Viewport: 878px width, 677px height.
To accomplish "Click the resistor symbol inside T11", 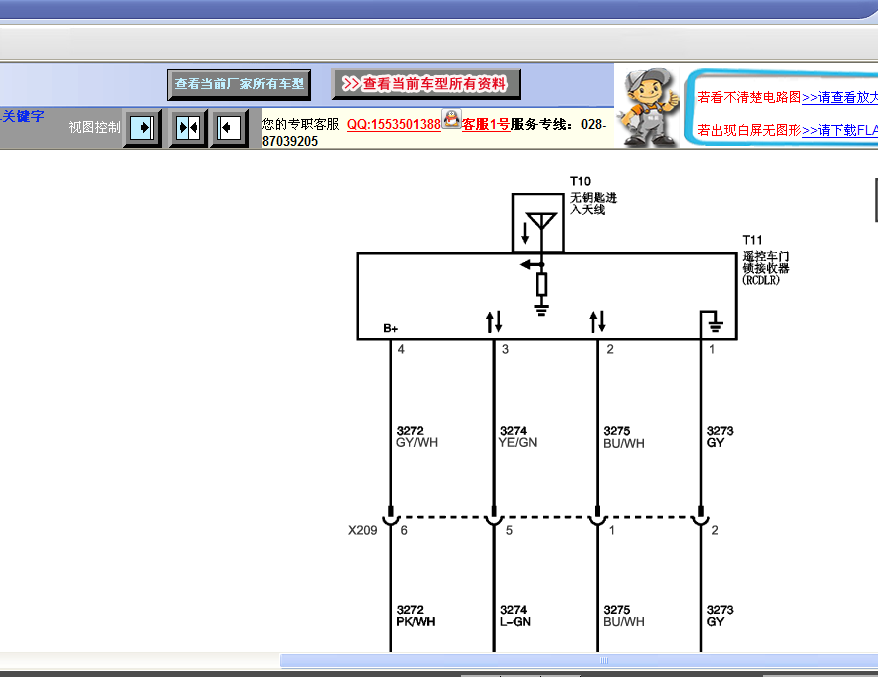I will click(x=541, y=284).
